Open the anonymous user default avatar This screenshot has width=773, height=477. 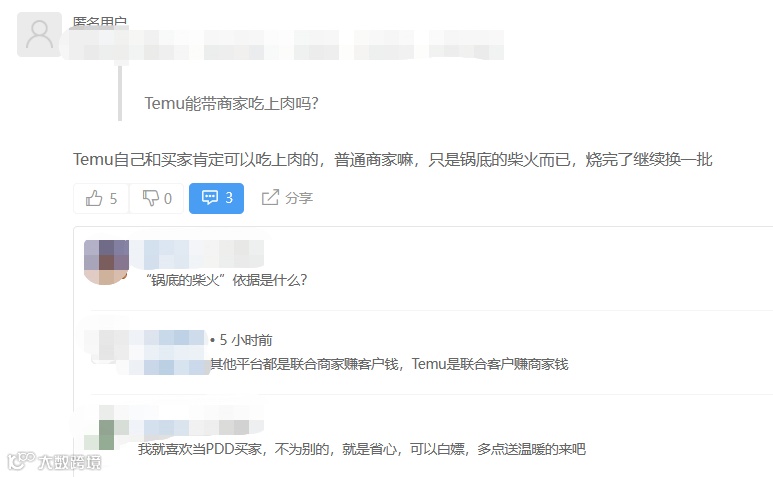pyautogui.click(x=39, y=34)
